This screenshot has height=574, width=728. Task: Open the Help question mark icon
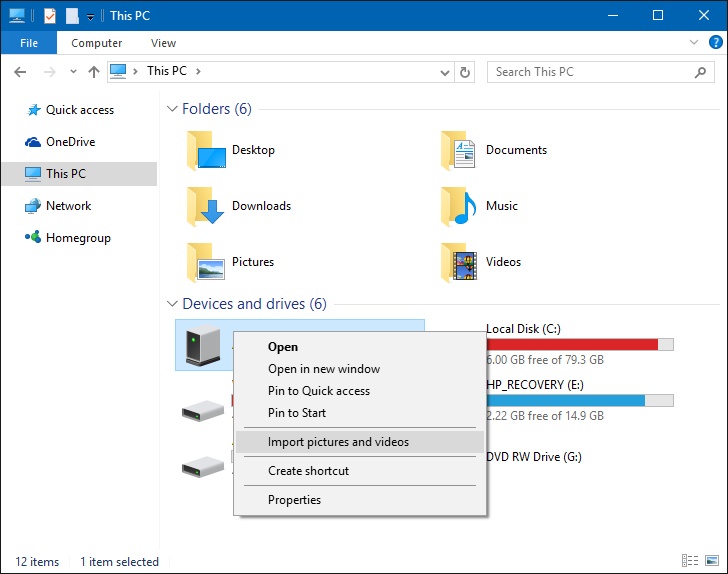coord(715,42)
